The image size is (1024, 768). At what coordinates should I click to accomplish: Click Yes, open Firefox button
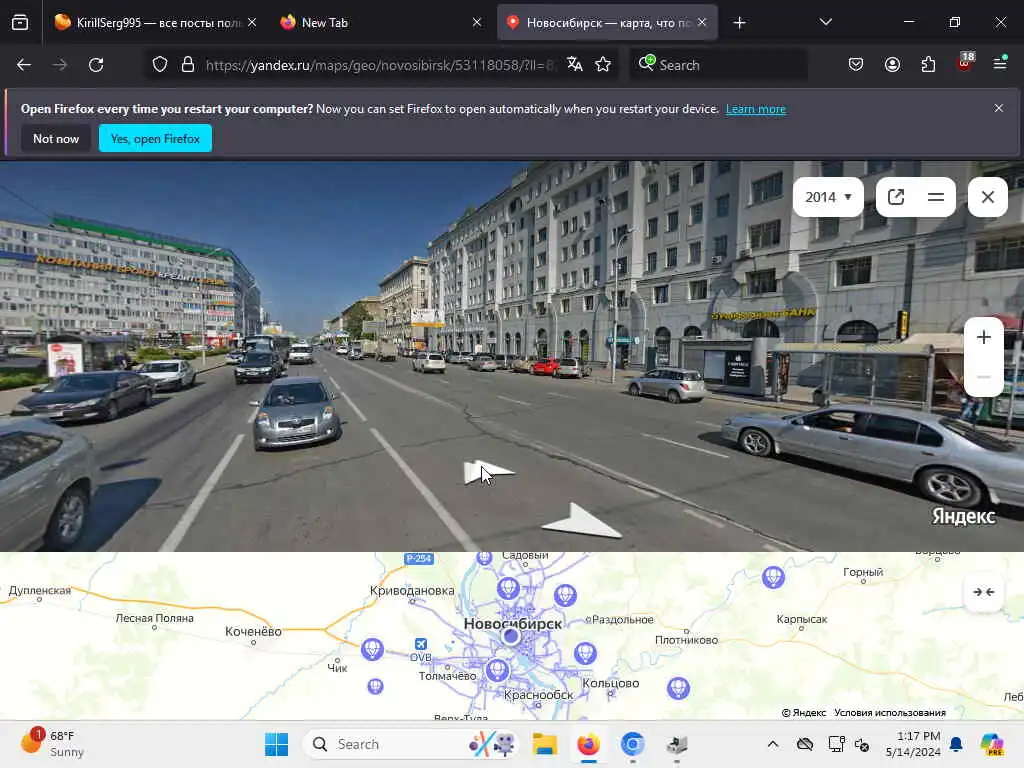(x=155, y=138)
